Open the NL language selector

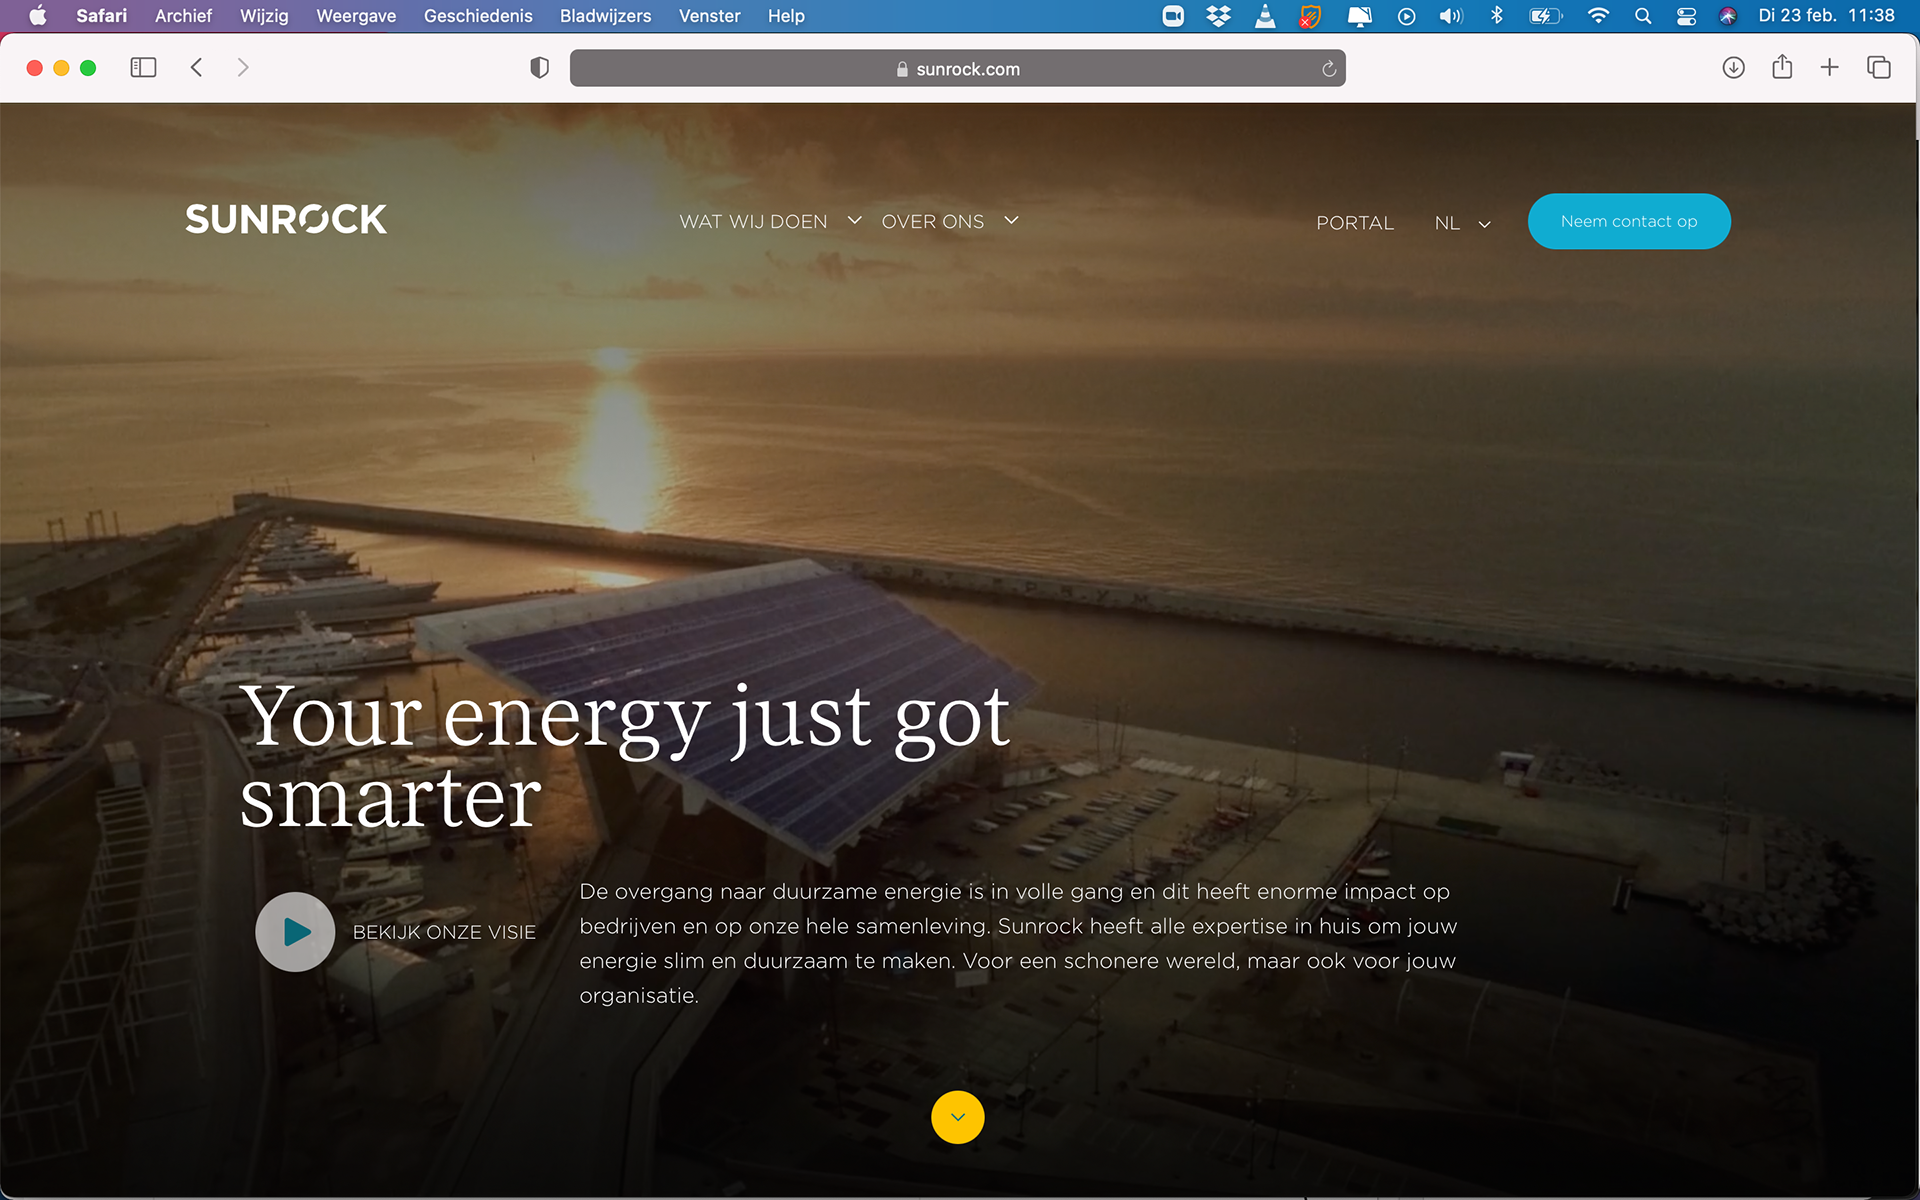coord(1462,223)
